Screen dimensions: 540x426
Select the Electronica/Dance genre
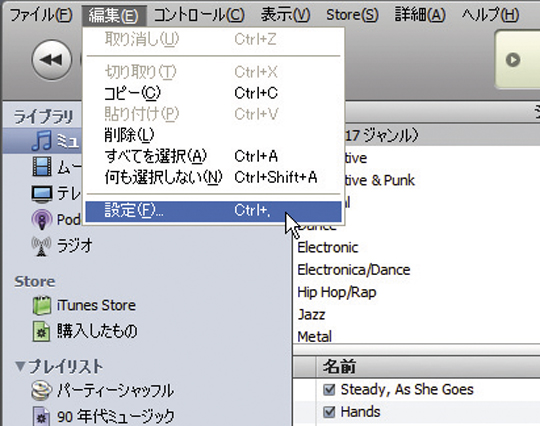pyautogui.click(x=354, y=270)
